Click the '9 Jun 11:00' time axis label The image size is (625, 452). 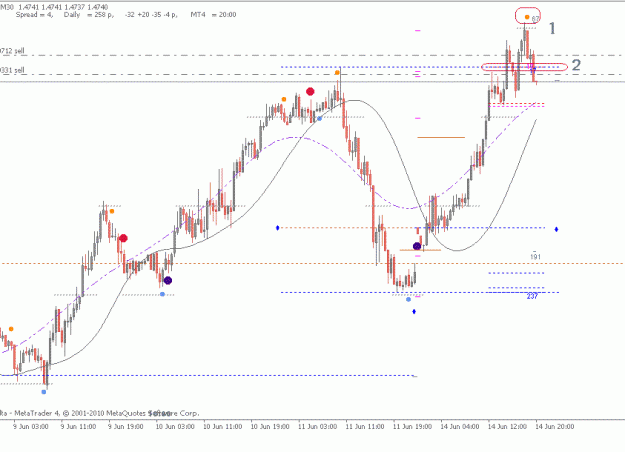(x=78, y=426)
